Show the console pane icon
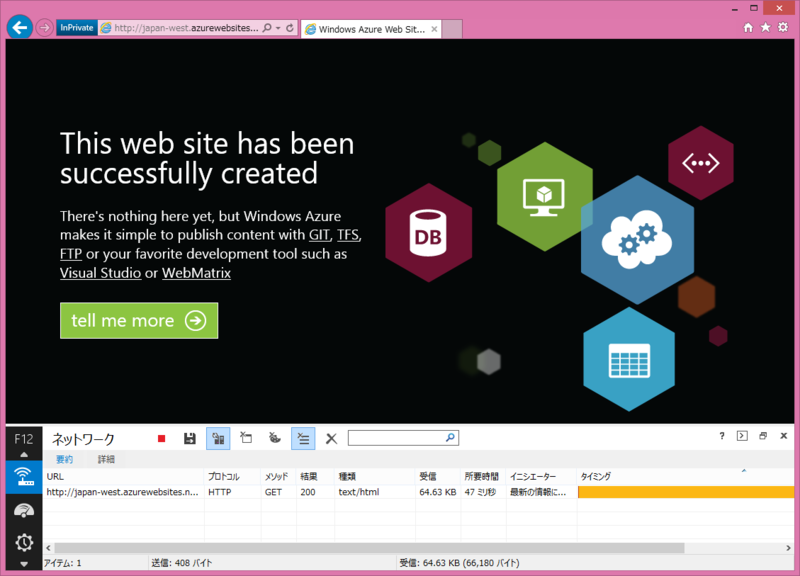Image resolution: width=800 pixels, height=576 pixels. (742, 436)
